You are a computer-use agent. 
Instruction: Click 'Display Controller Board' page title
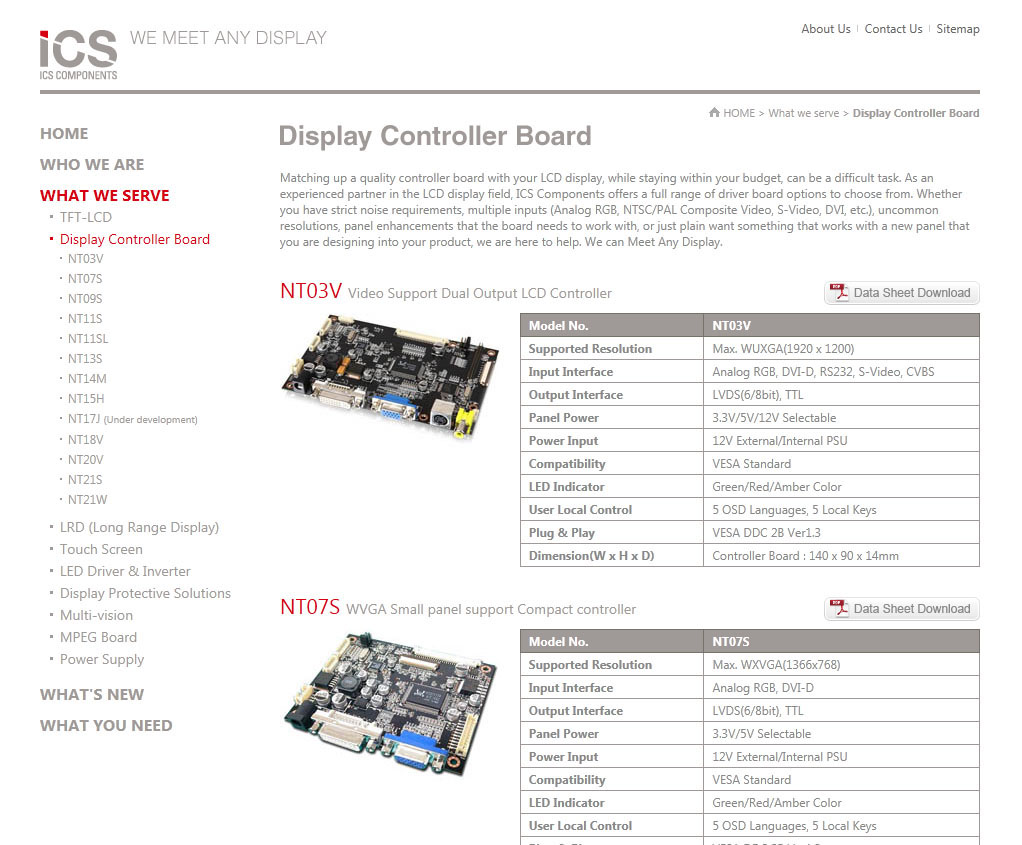click(x=435, y=136)
